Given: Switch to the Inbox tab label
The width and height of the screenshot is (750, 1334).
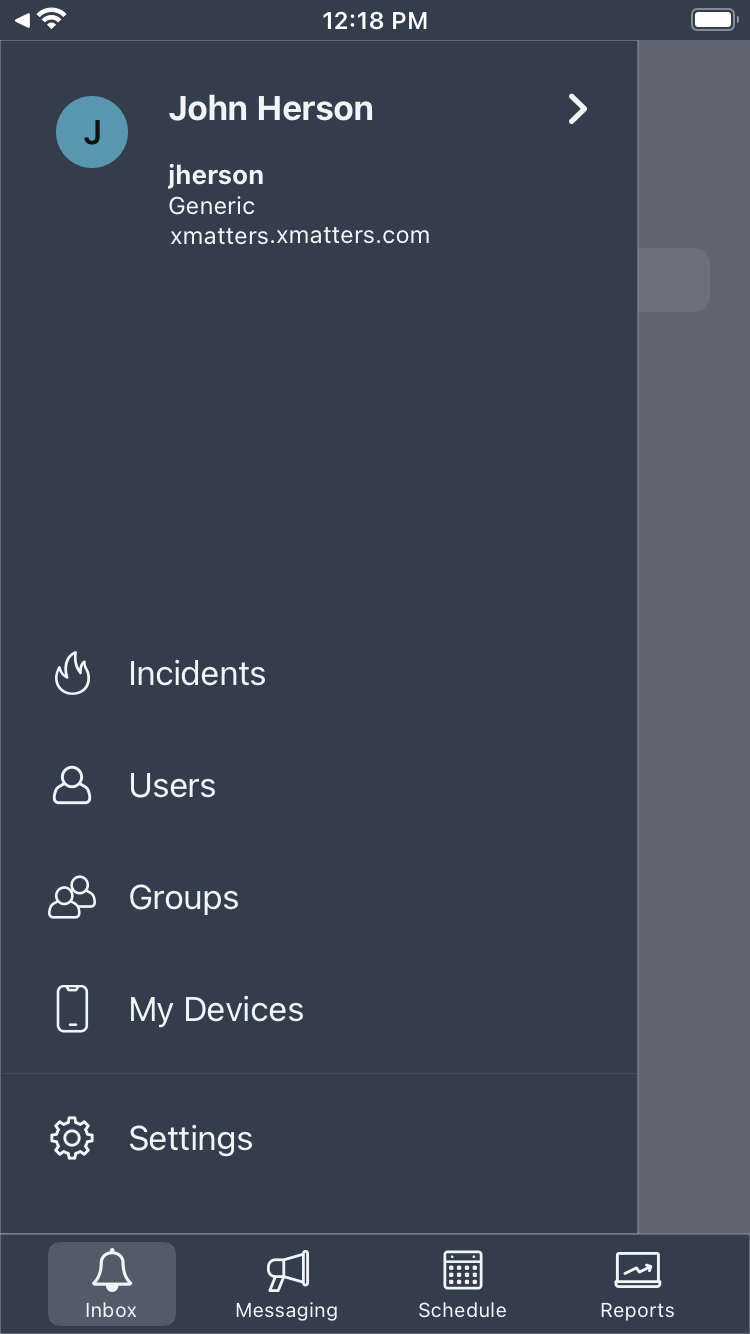Looking at the screenshot, I should (111, 1310).
